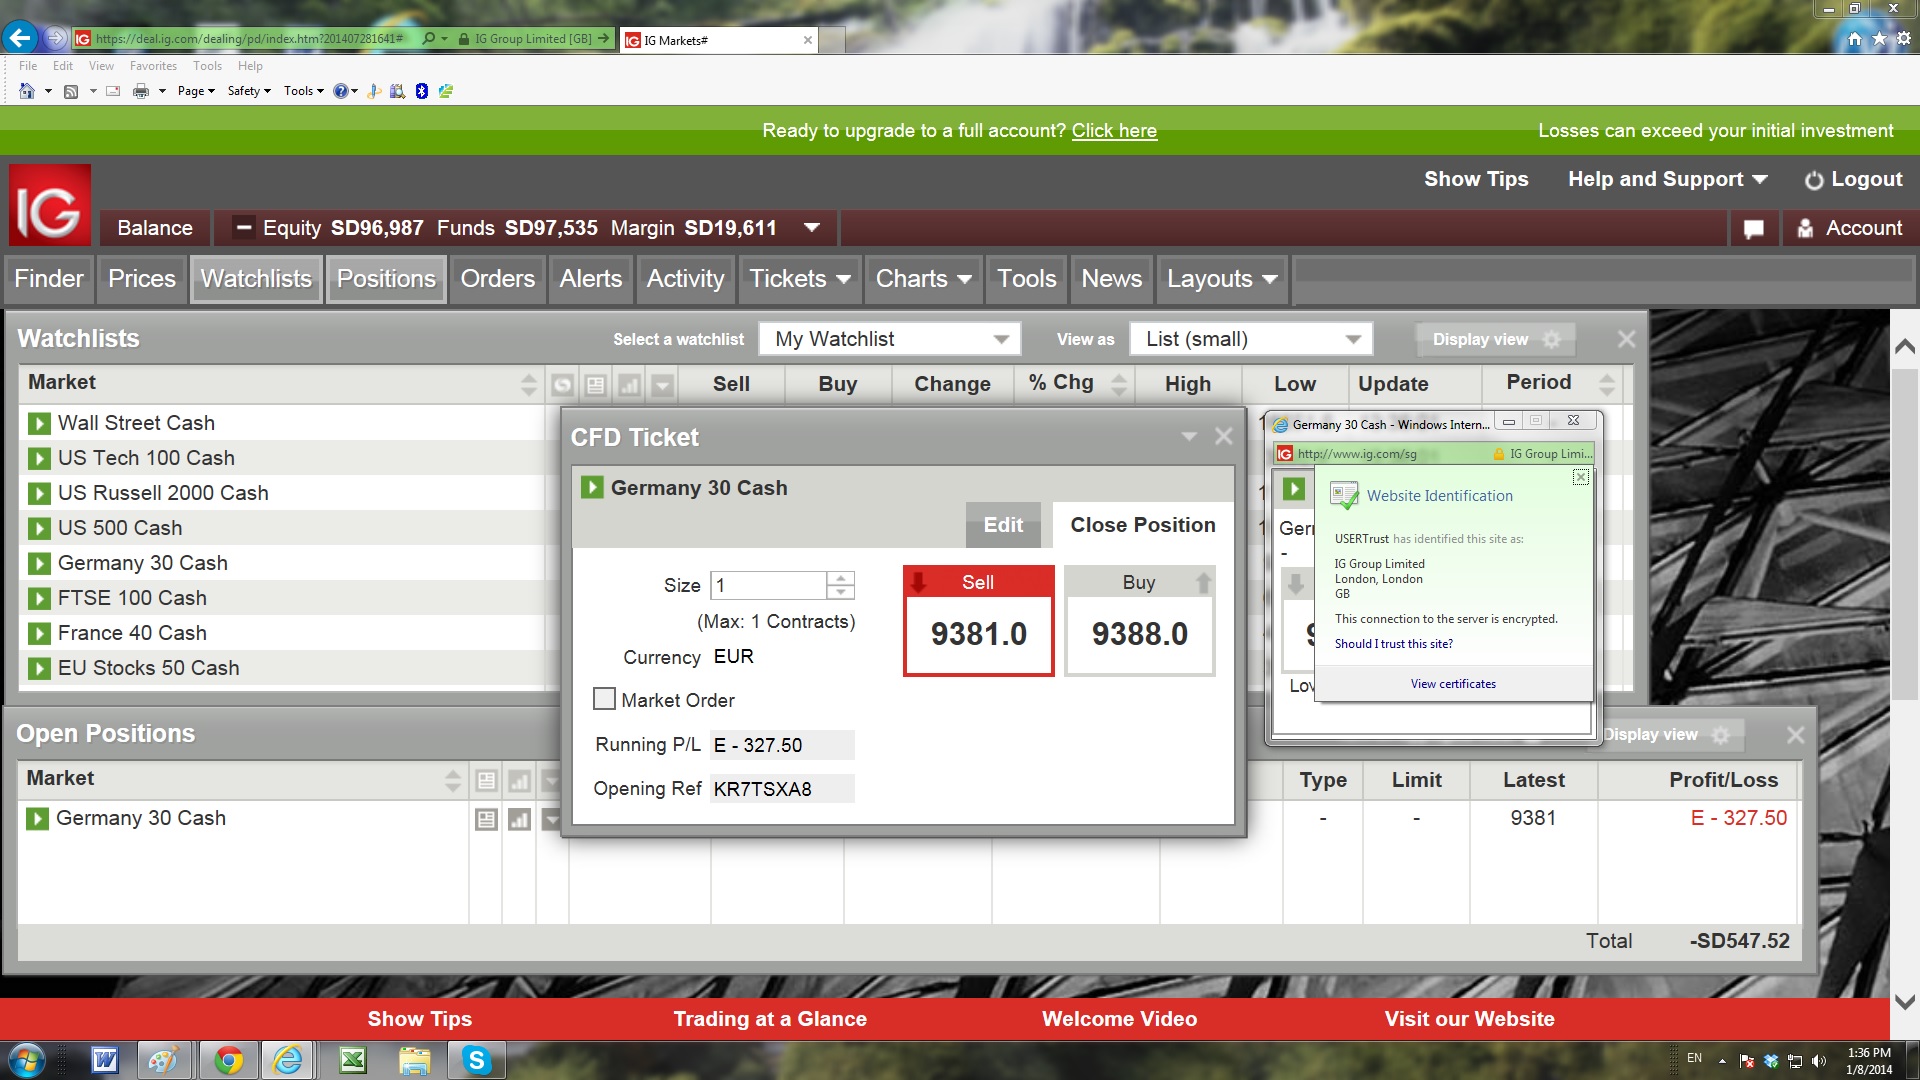Open the browser Favorites menu

point(153,66)
